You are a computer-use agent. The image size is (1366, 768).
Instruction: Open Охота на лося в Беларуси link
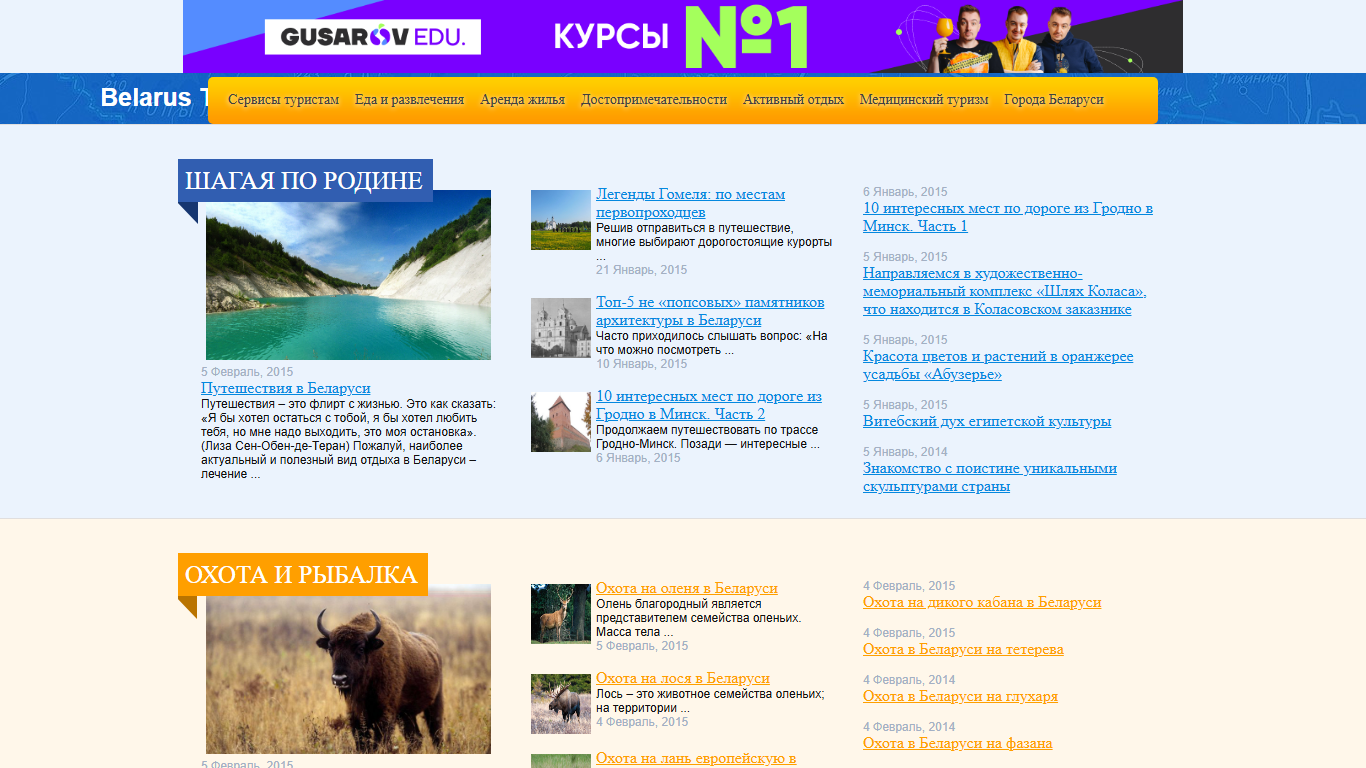pyautogui.click(x=683, y=678)
